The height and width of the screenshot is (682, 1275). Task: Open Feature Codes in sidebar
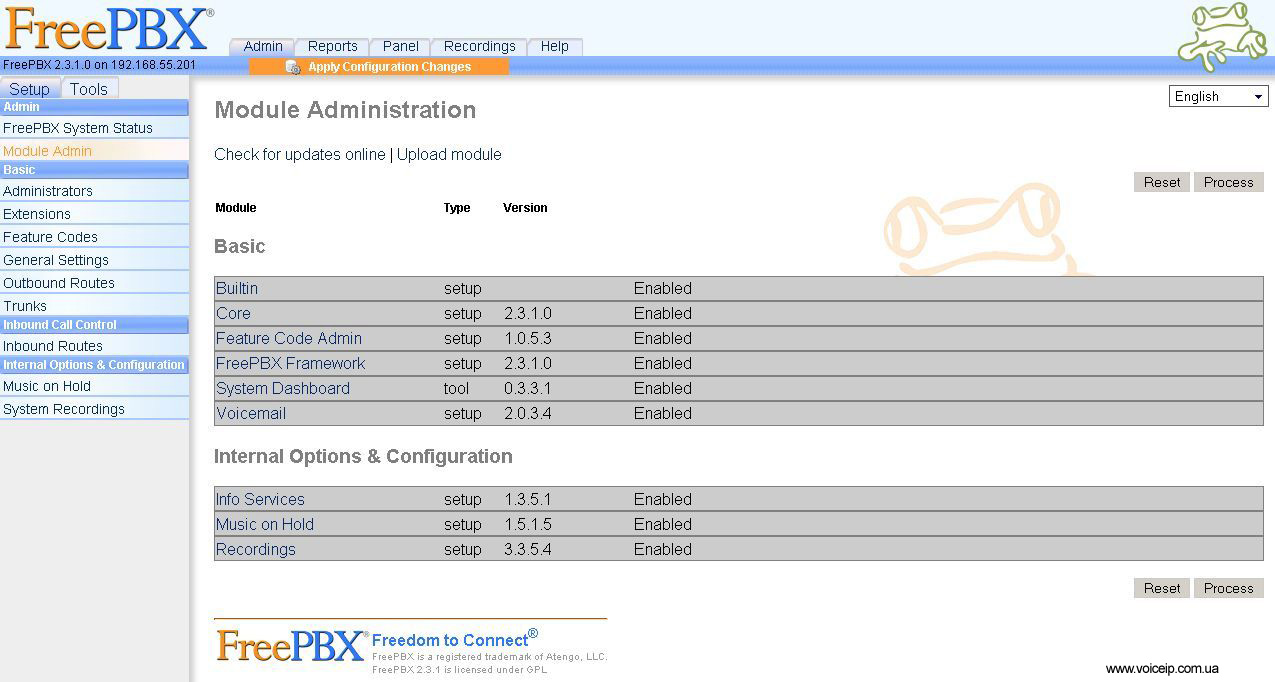click(x=94, y=237)
